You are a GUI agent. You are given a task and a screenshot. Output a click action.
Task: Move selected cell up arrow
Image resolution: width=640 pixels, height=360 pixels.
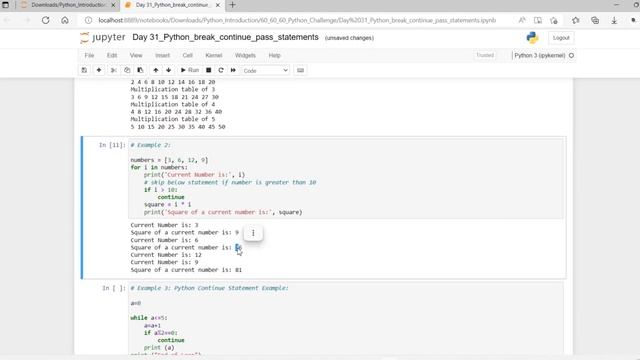click(x=156, y=70)
